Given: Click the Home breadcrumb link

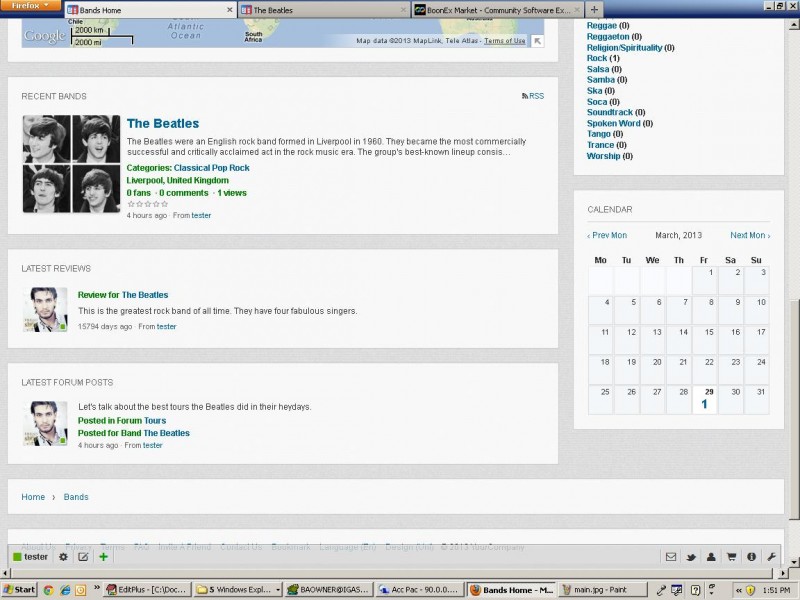Looking at the screenshot, I should point(33,497).
